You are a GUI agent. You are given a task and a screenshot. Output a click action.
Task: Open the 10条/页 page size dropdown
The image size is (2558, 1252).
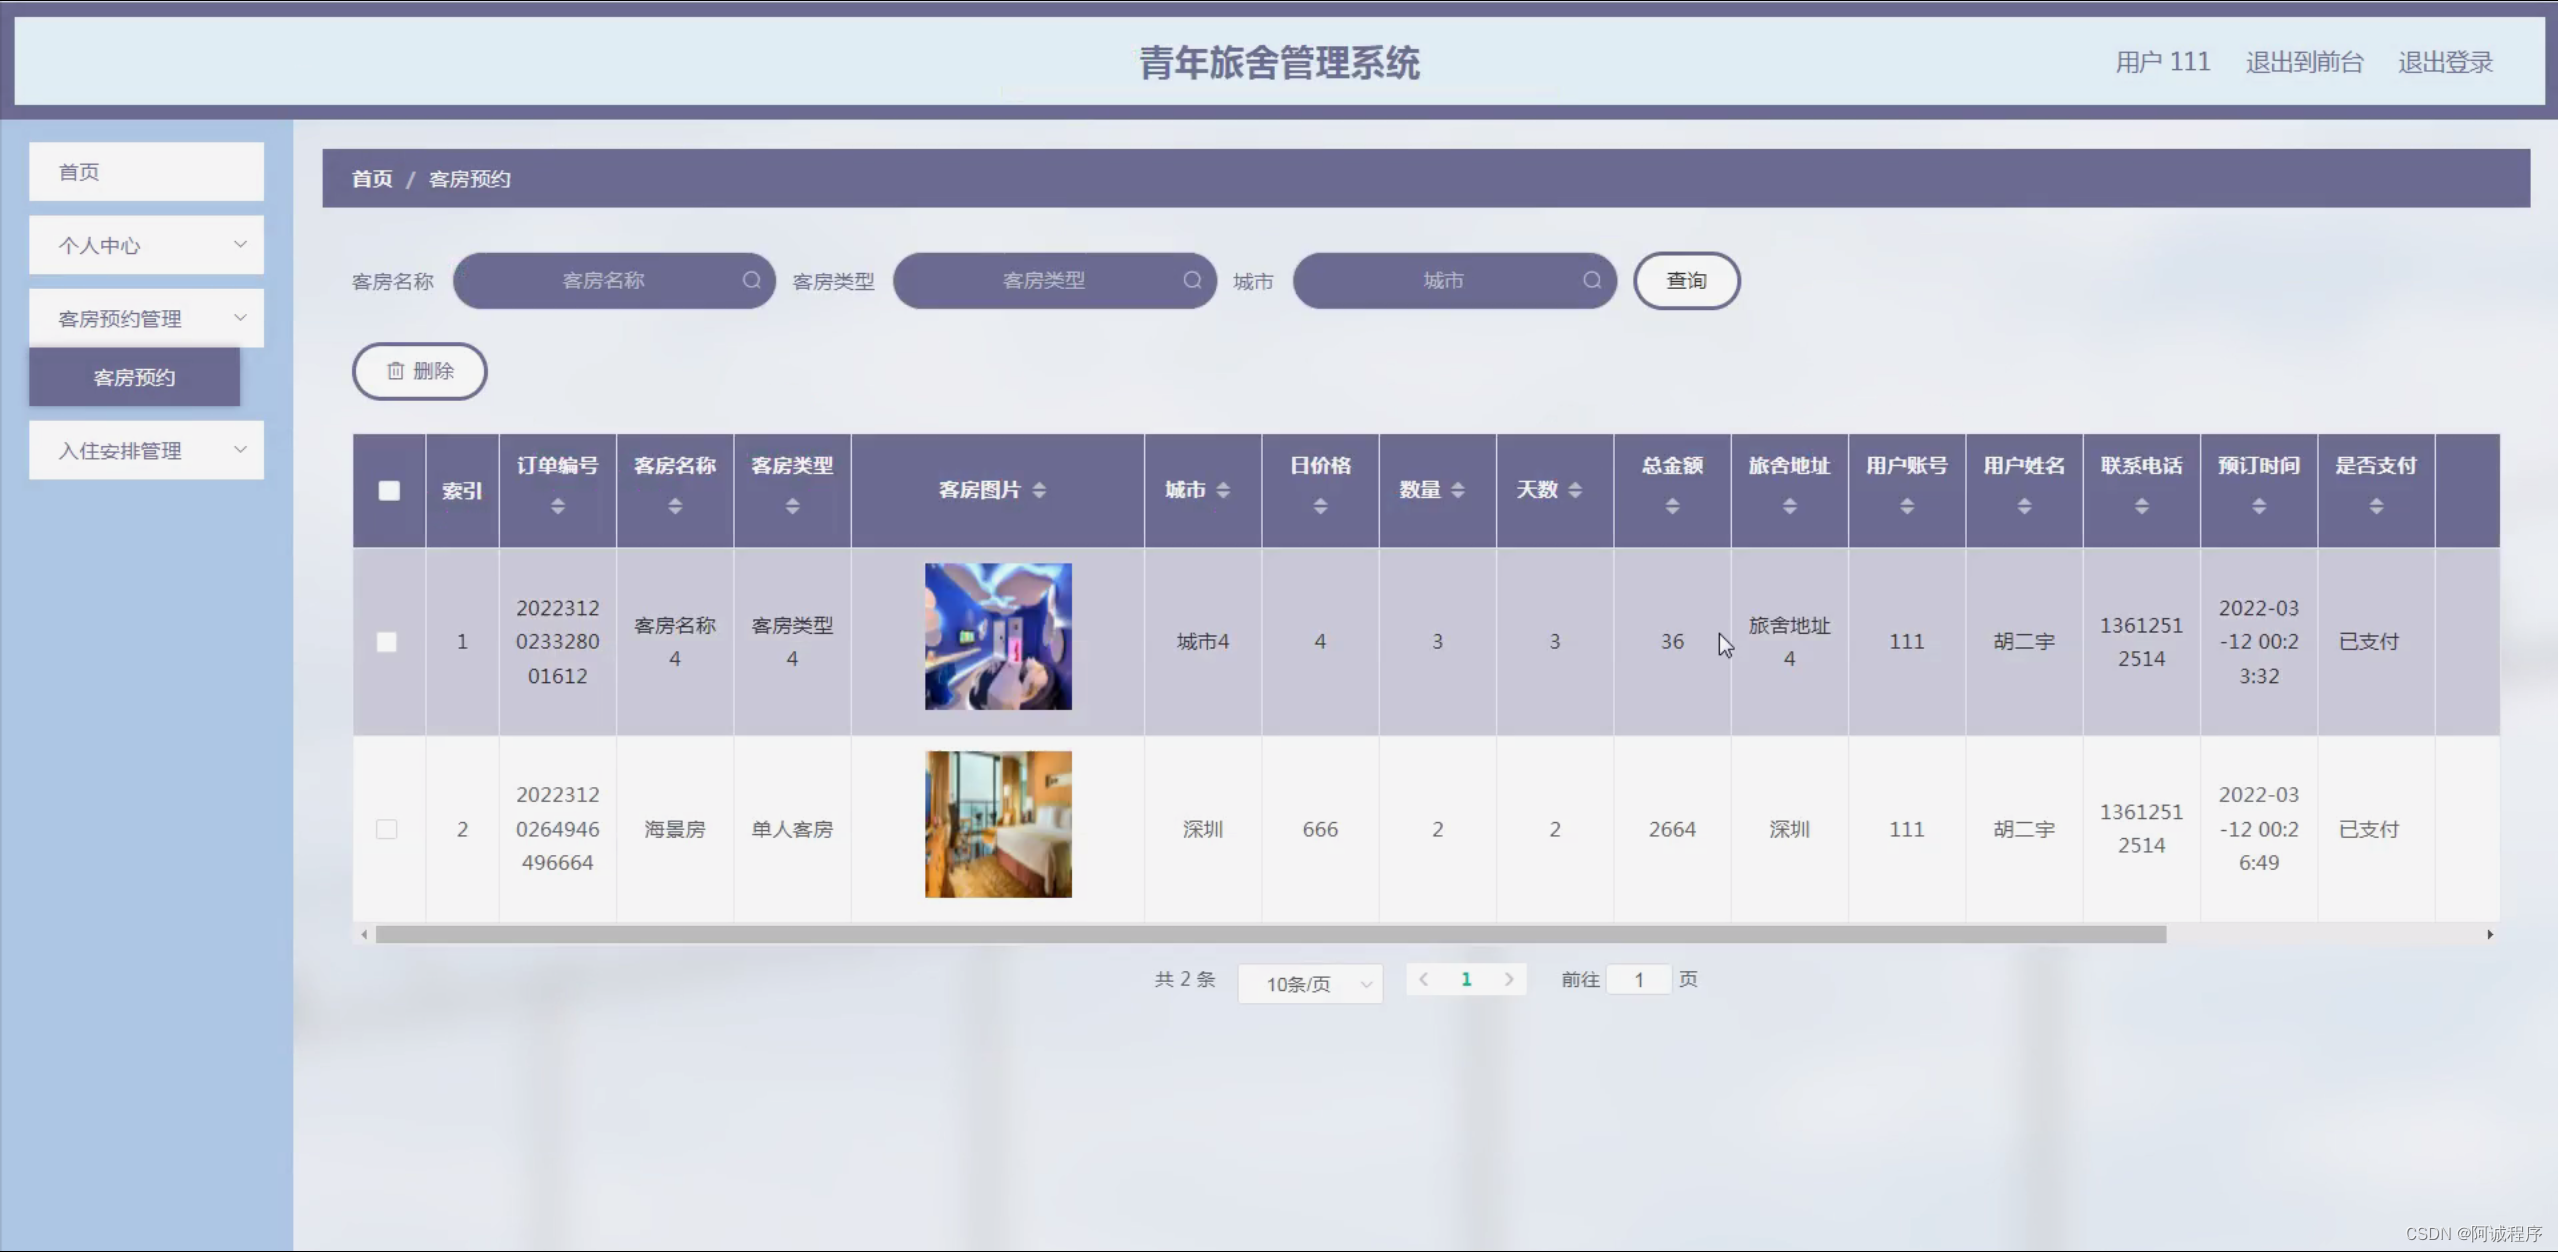tap(1310, 984)
